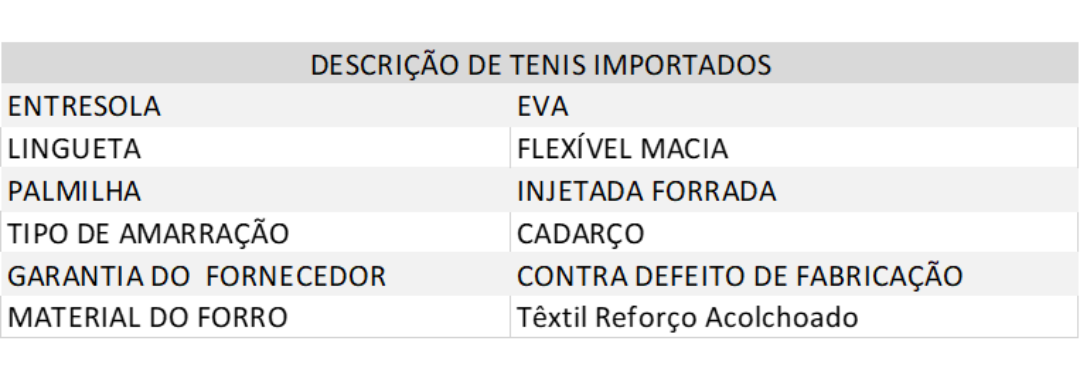Select the CADARÇO value cell
The height and width of the screenshot is (380, 1080).
[794, 233]
